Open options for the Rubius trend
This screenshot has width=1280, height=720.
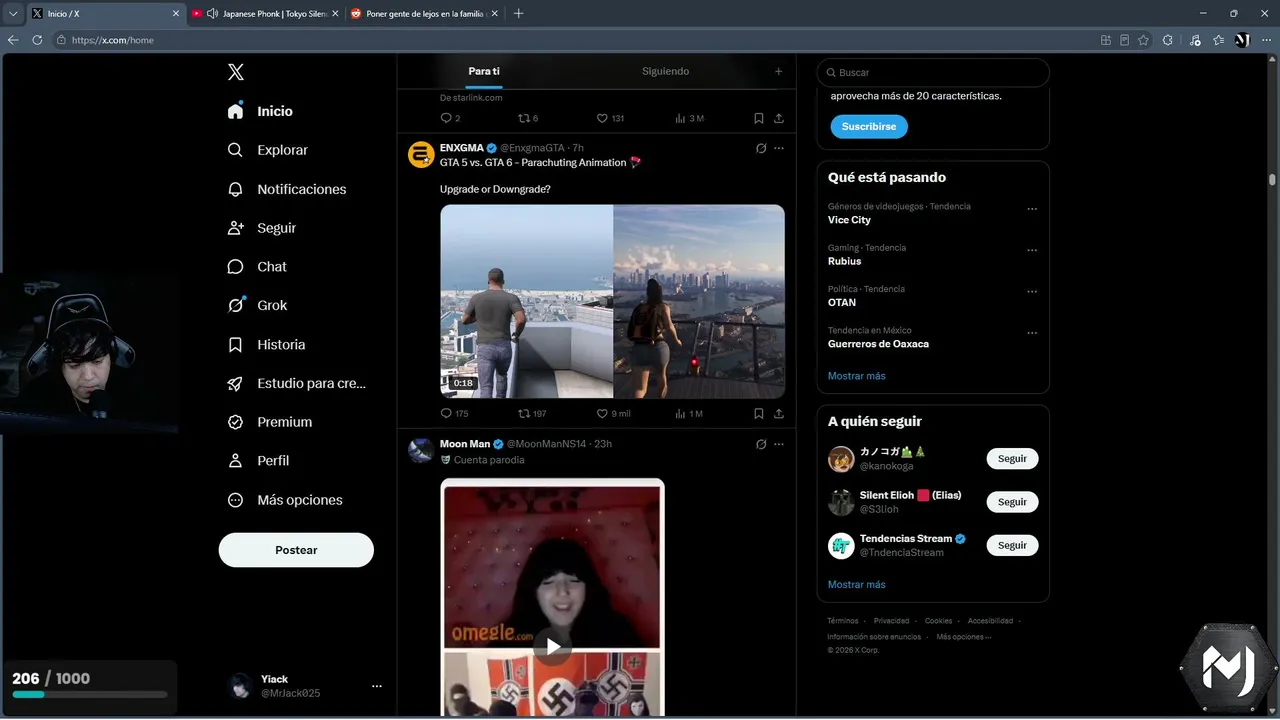coord(1032,250)
